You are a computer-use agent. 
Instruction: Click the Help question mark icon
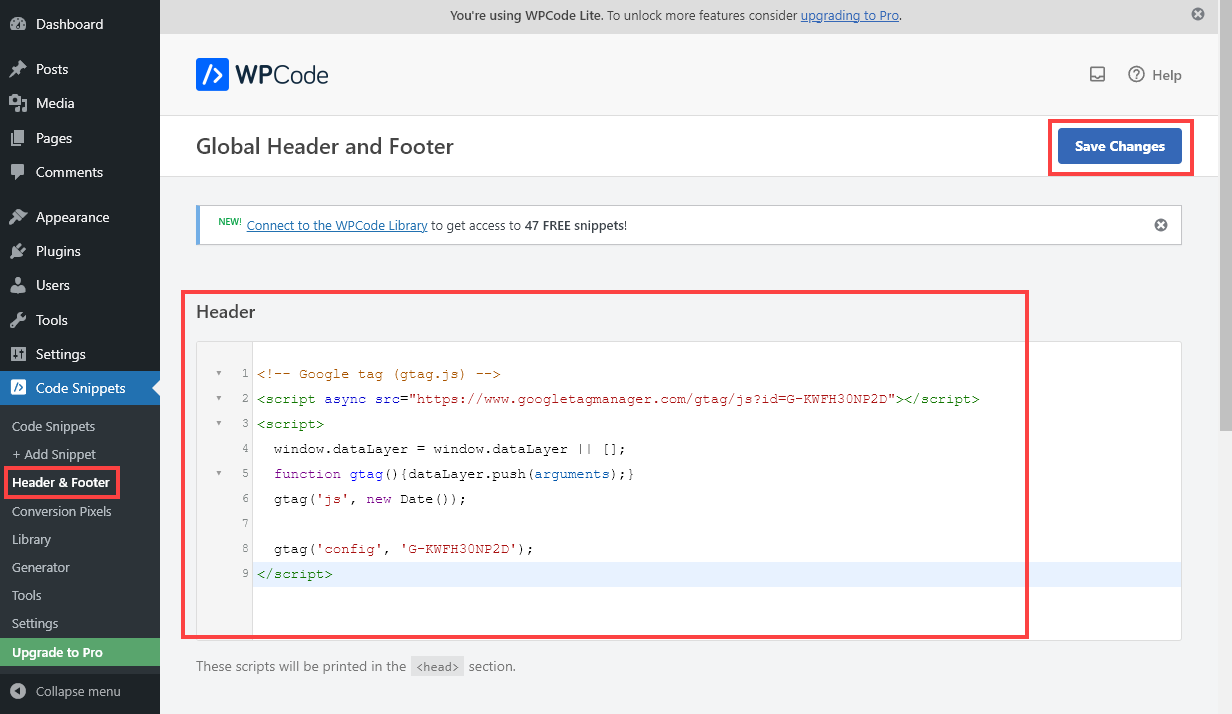(1136, 74)
